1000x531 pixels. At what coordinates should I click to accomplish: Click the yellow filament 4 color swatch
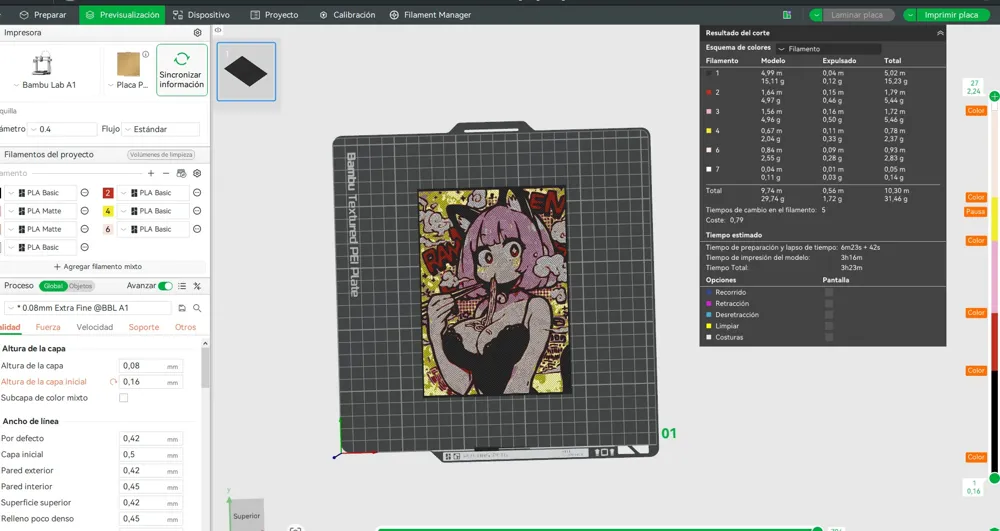pos(108,211)
